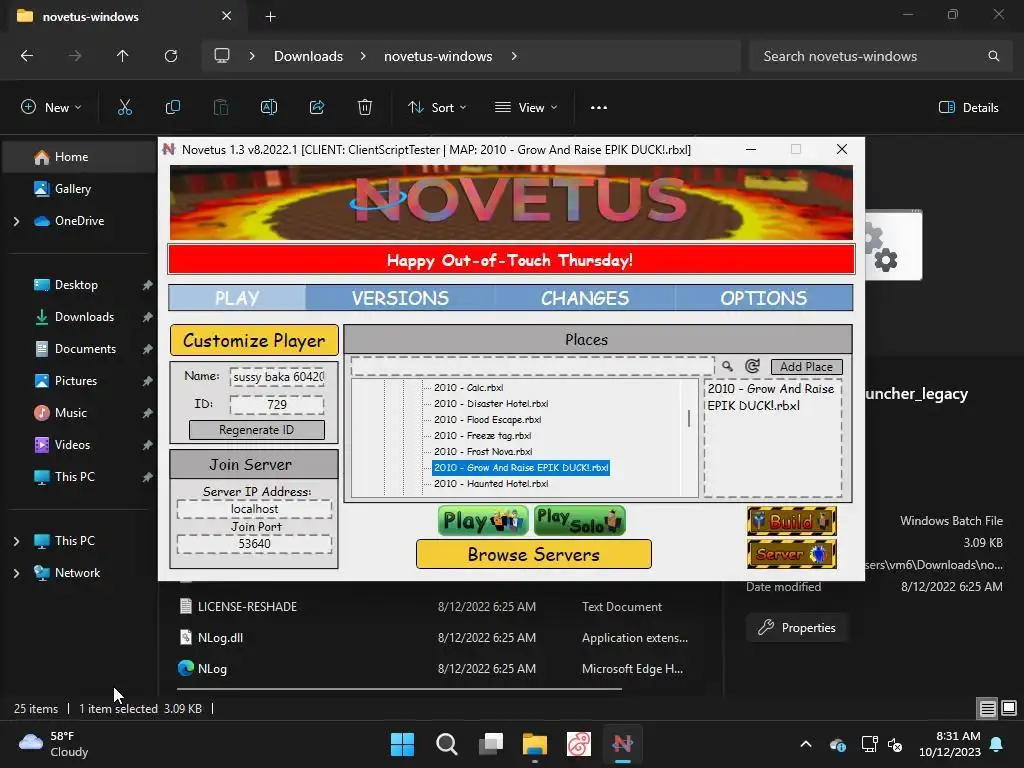The height and width of the screenshot is (768, 1024).
Task: Open Home in the navigation pane
Action: 80,157
